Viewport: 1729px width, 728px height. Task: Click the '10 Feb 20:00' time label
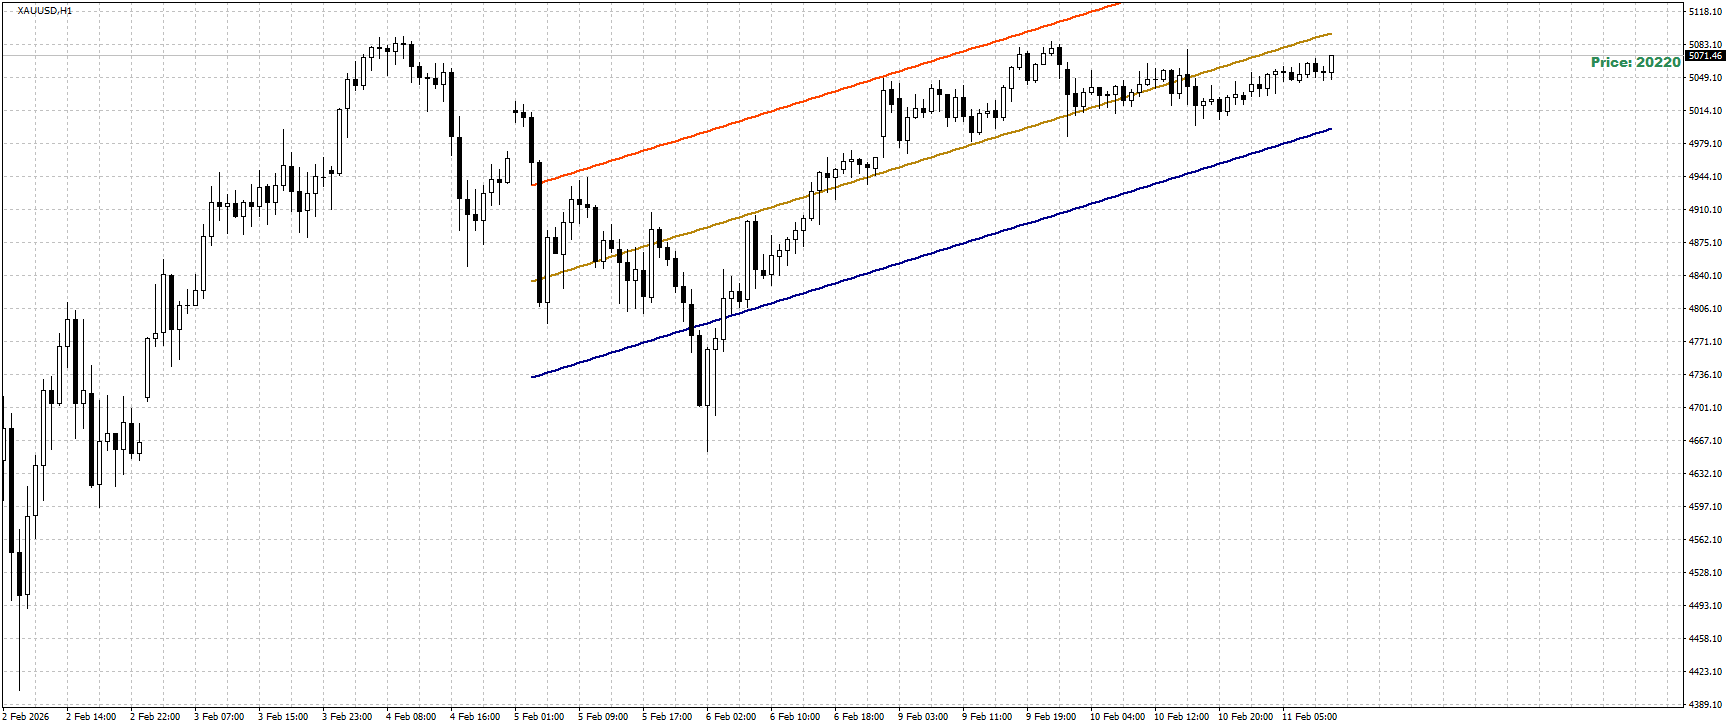point(1246,717)
